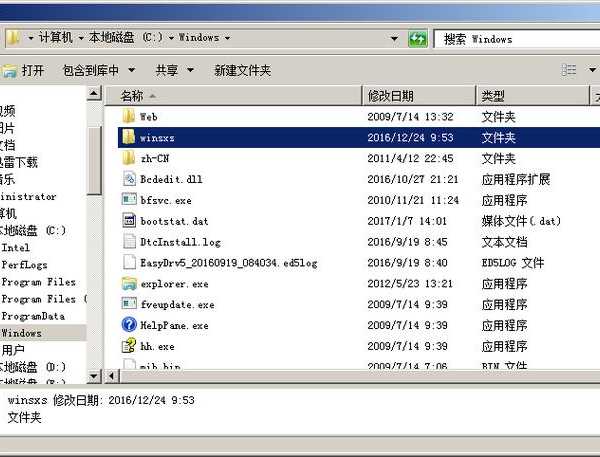The height and width of the screenshot is (457, 600).
Task: Sort by the 类型 column header
Action: click(532, 96)
